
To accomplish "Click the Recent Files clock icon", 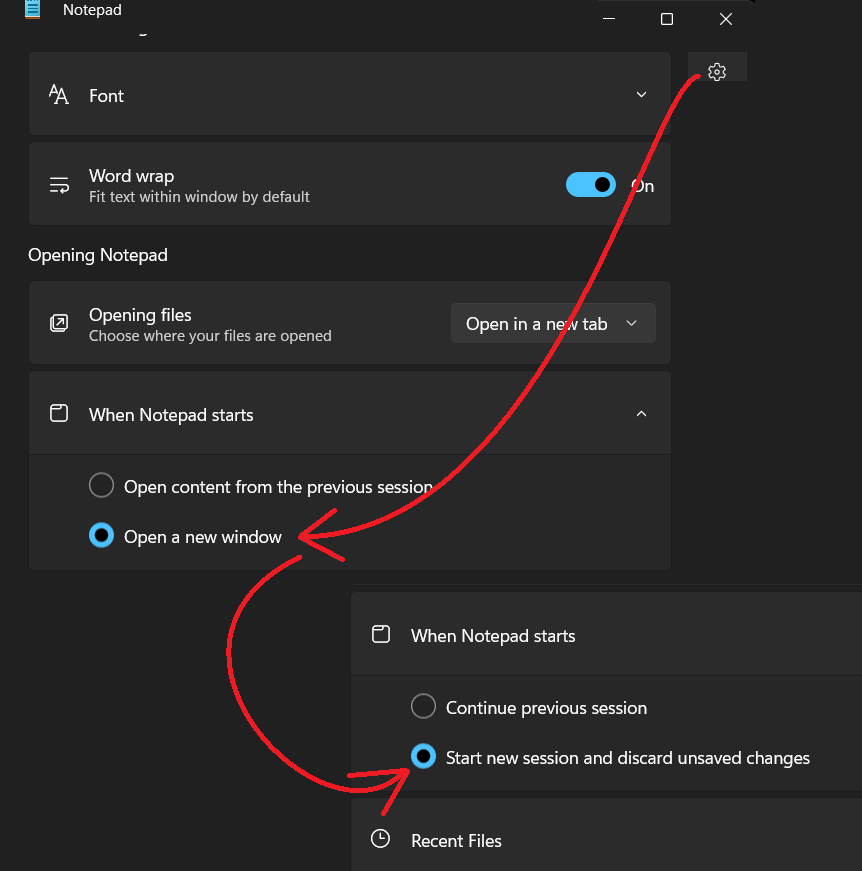I will pyautogui.click(x=380, y=839).
